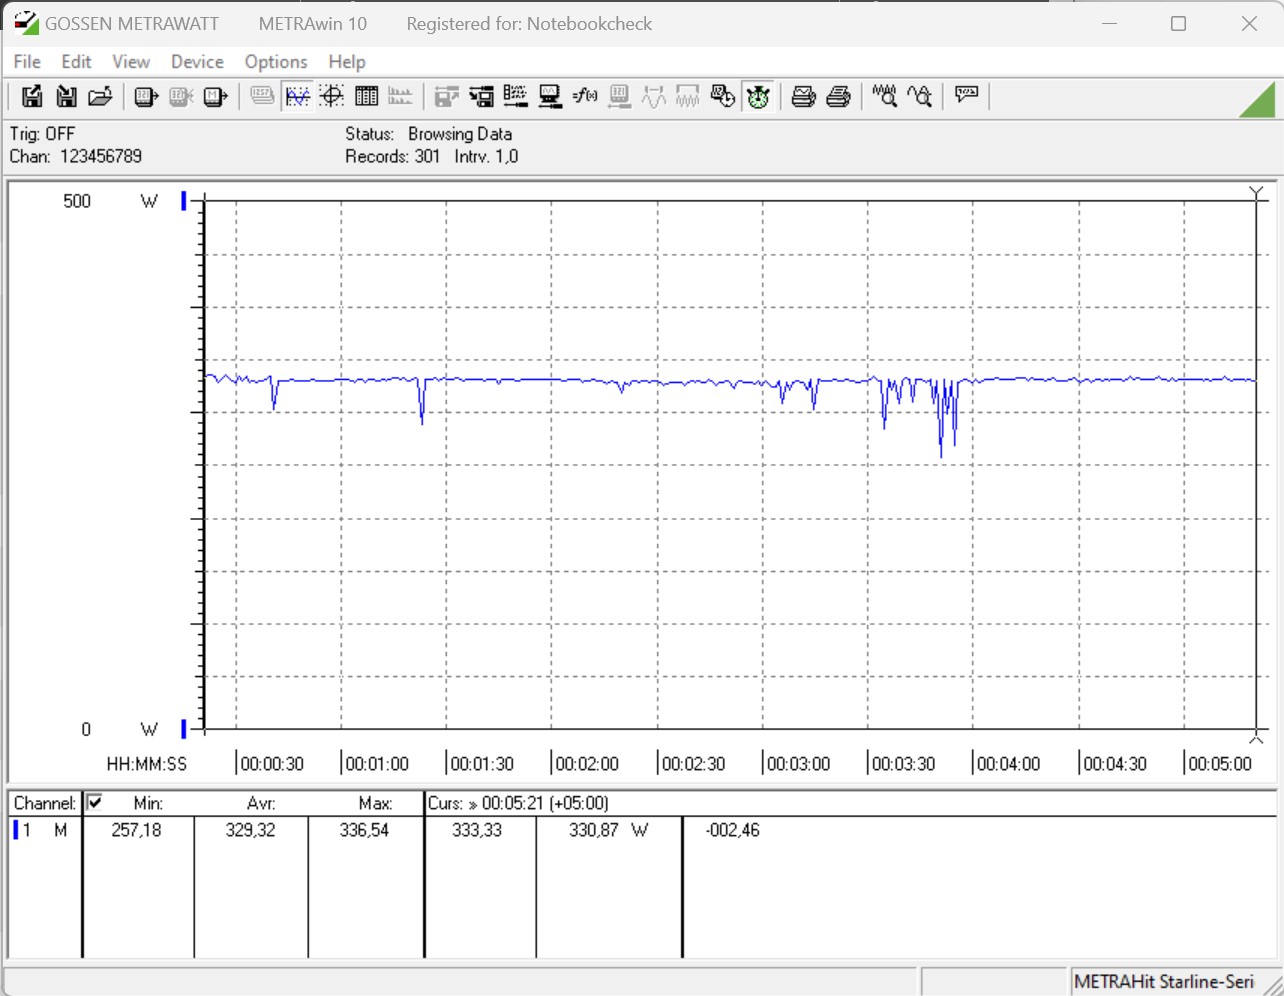Image resolution: width=1284 pixels, height=996 pixels.
Task: Click the greyed meter-with-cross disconnect icon
Action: [x=181, y=96]
